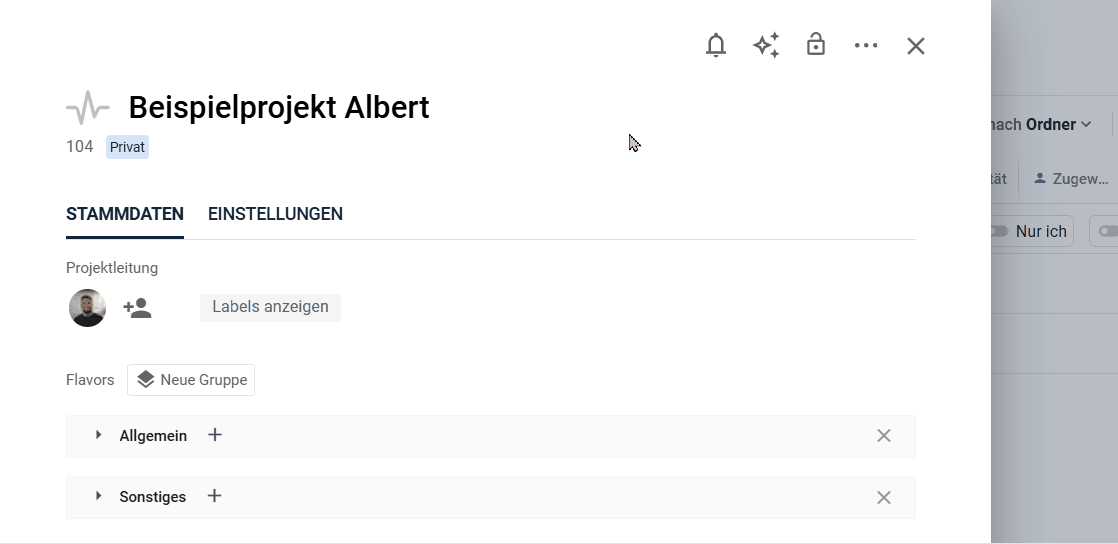Expand the Sonstiges group
Viewport: 1118px width, 544px height.
(99, 496)
